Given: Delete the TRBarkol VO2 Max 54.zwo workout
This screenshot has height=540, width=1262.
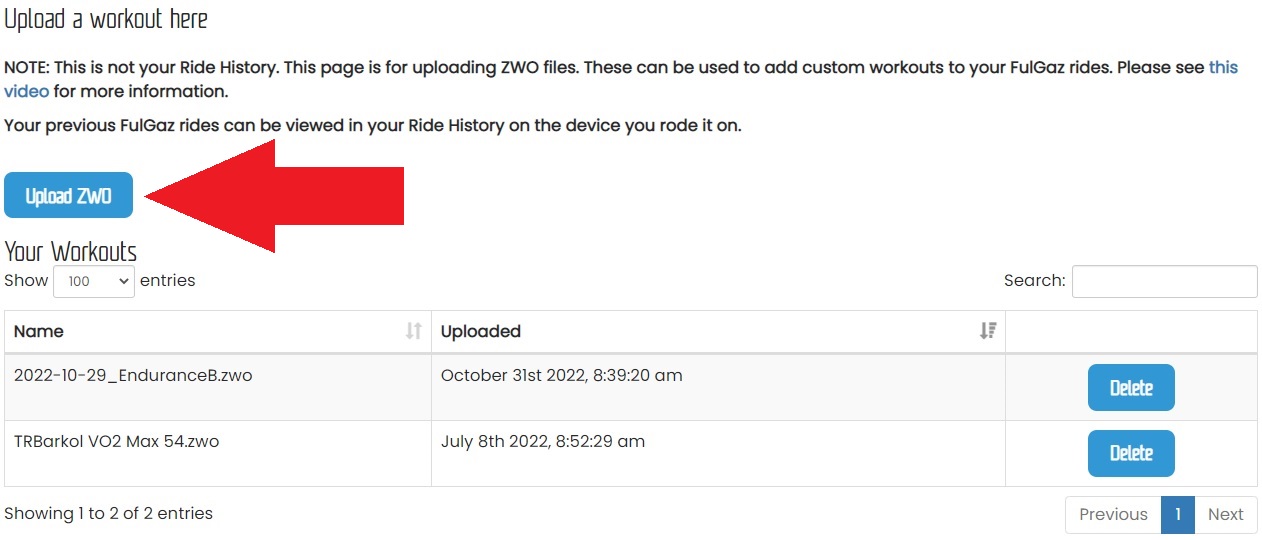Looking at the screenshot, I should click(1130, 453).
